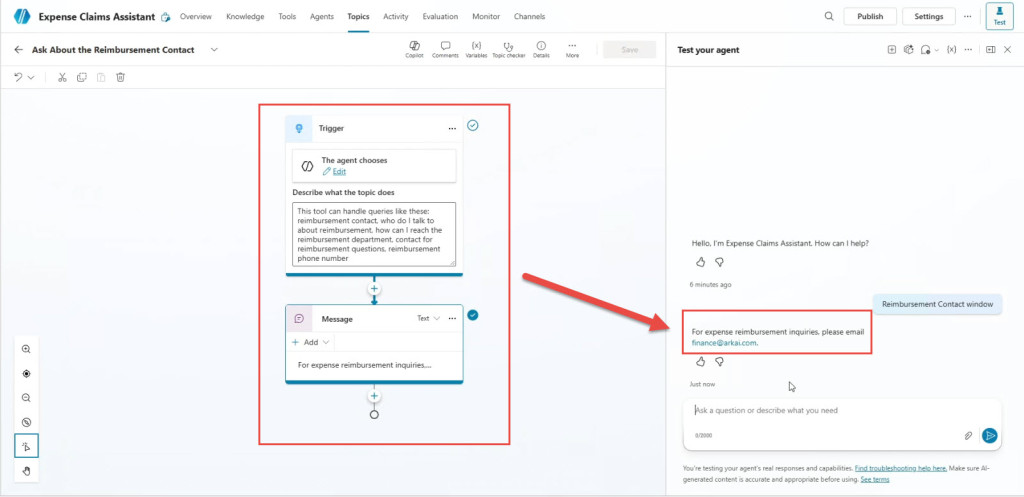Add node below the Message node
This screenshot has height=497, width=1024.
pyautogui.click(x=374, y=396)
